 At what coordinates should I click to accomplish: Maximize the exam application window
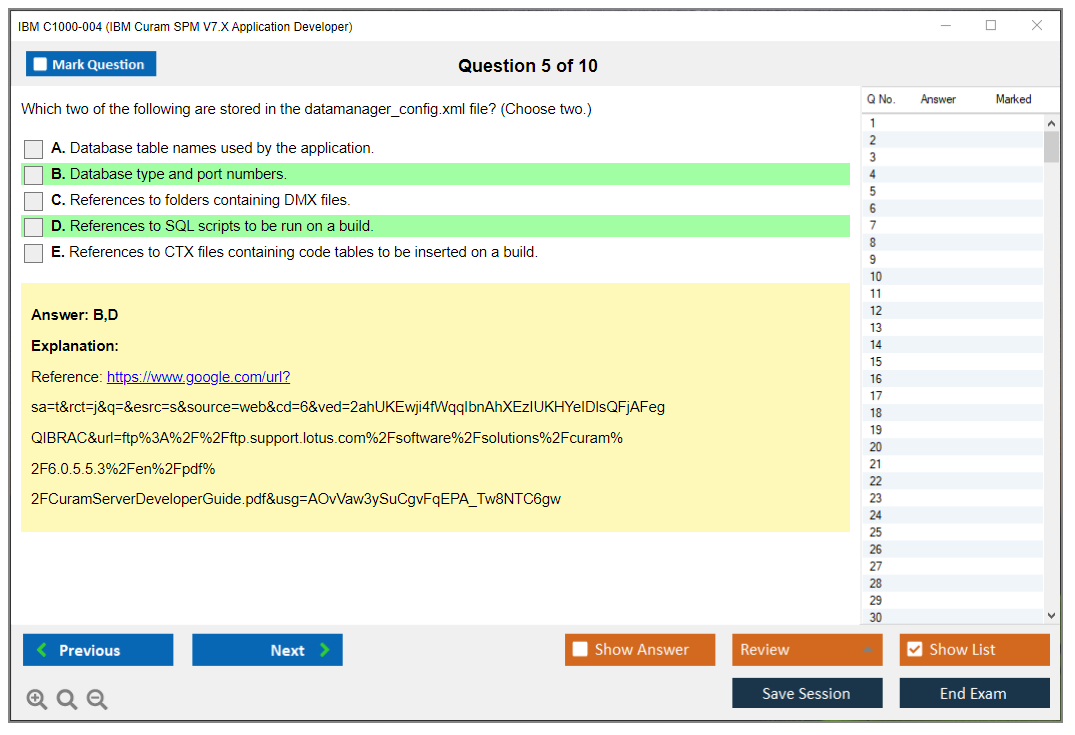tap(991, 26)
